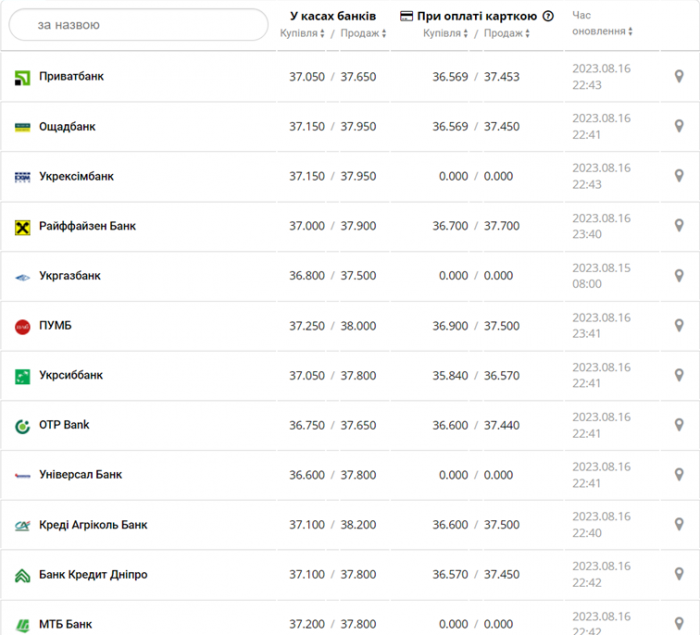This screenshot has height=635, width=700.
Task: Click the Креді Агріколь Банк logo
Action: click(22, 526)
